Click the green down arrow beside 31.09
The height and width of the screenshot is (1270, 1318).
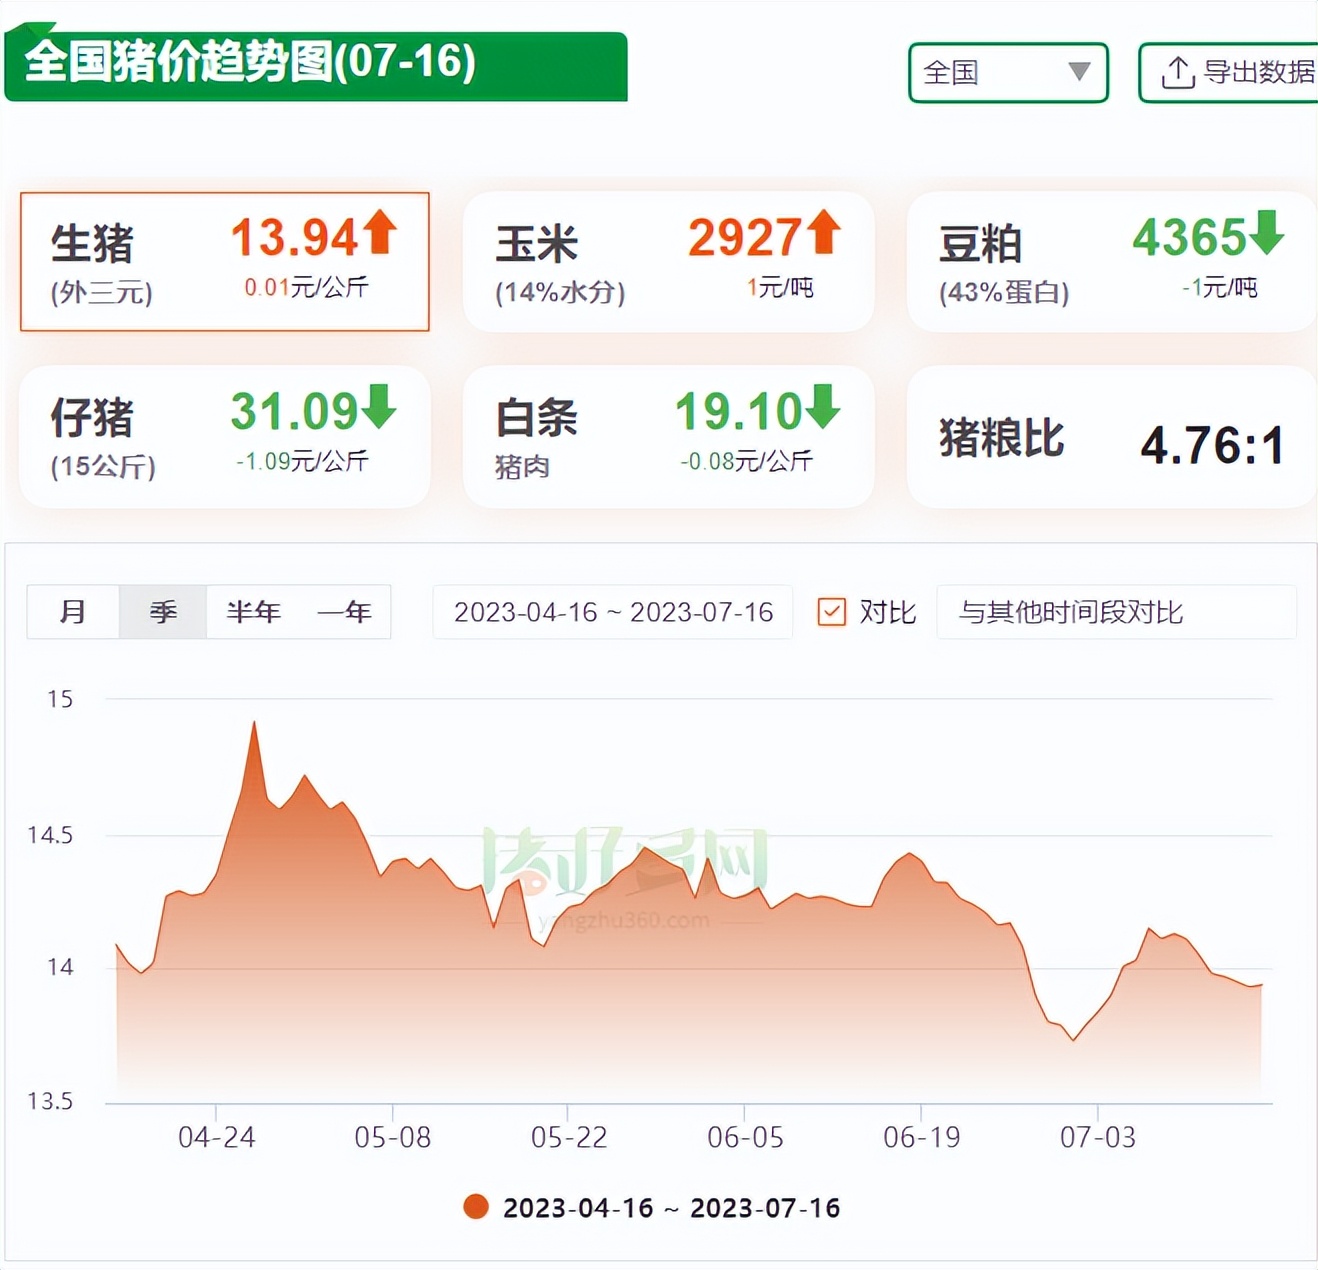click(x=379, y=407)
